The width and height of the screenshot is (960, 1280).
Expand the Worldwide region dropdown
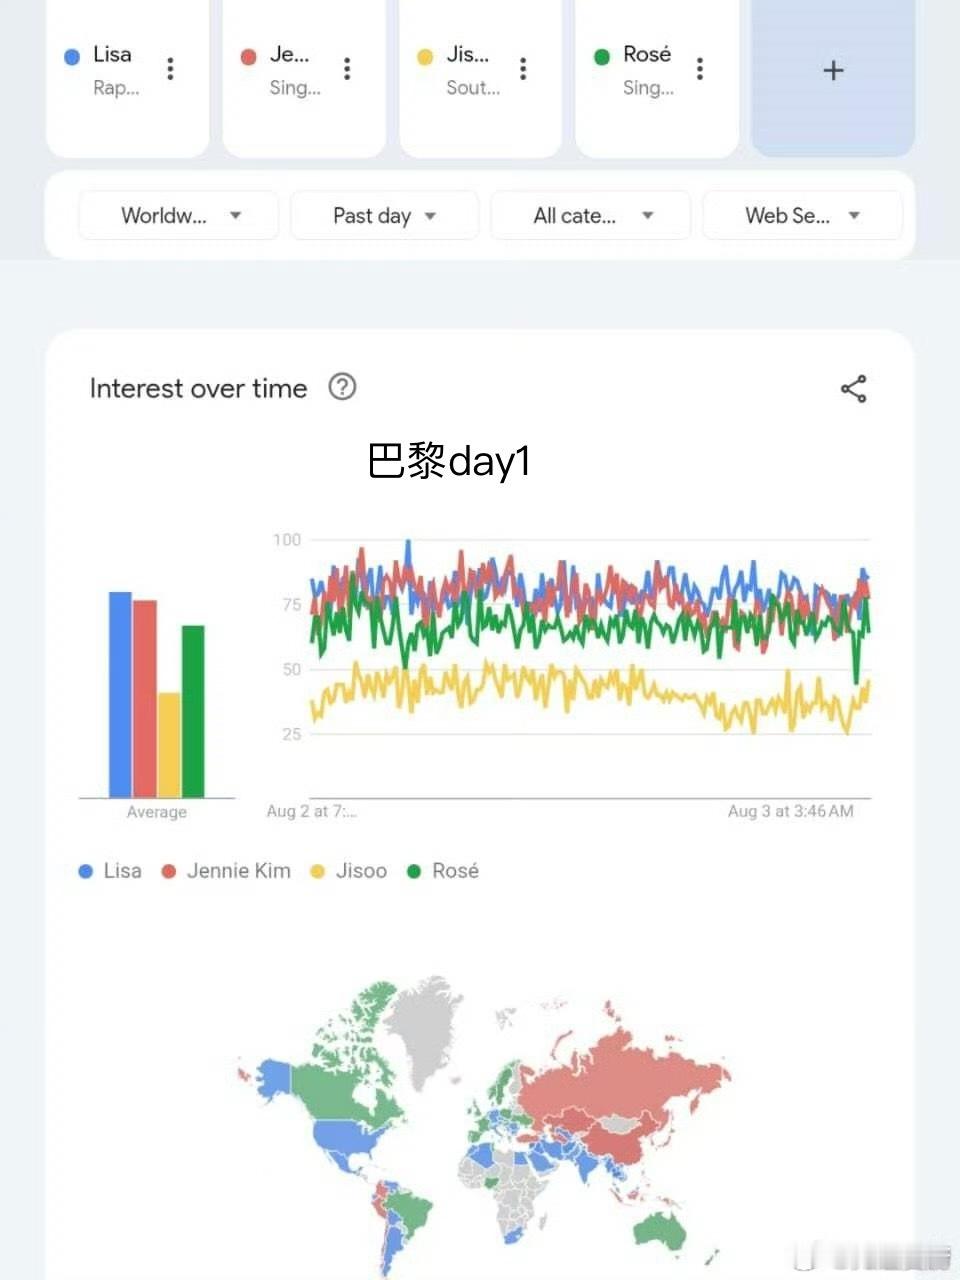tap(178, 215)
